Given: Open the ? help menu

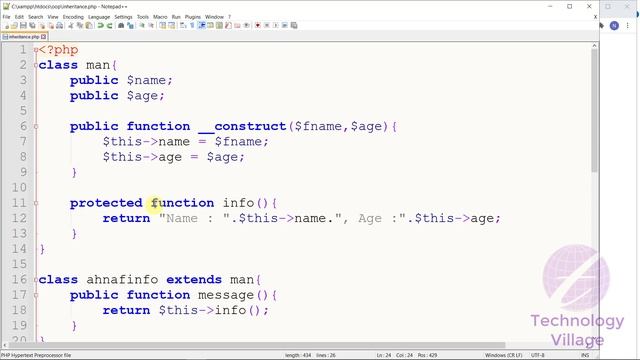Looking at the screenshot, I should (x=229, y=17).
